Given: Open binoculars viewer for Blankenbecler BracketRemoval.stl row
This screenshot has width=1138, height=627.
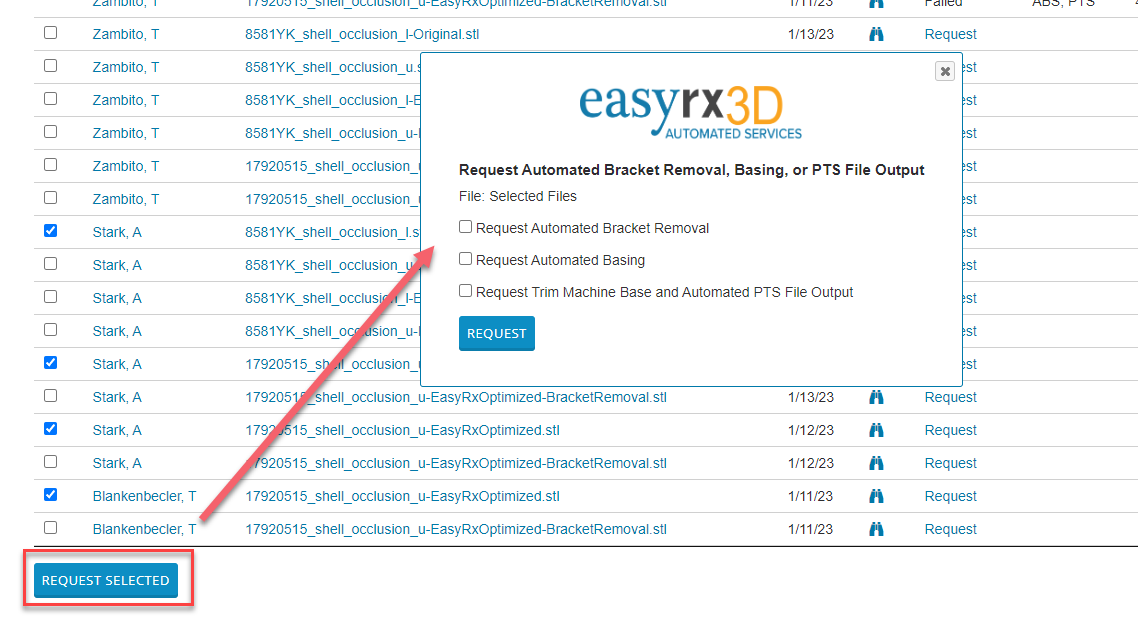Looking at the screenshot, I should [x=876, y=529].
